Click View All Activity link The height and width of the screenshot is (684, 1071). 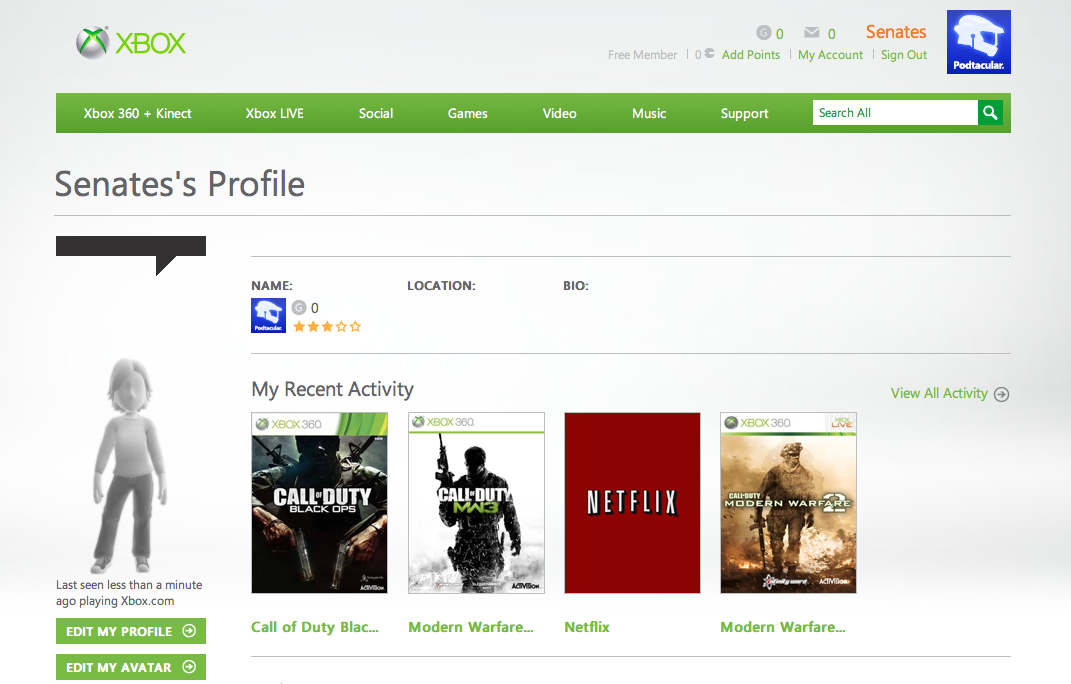[x=939, y=394]
